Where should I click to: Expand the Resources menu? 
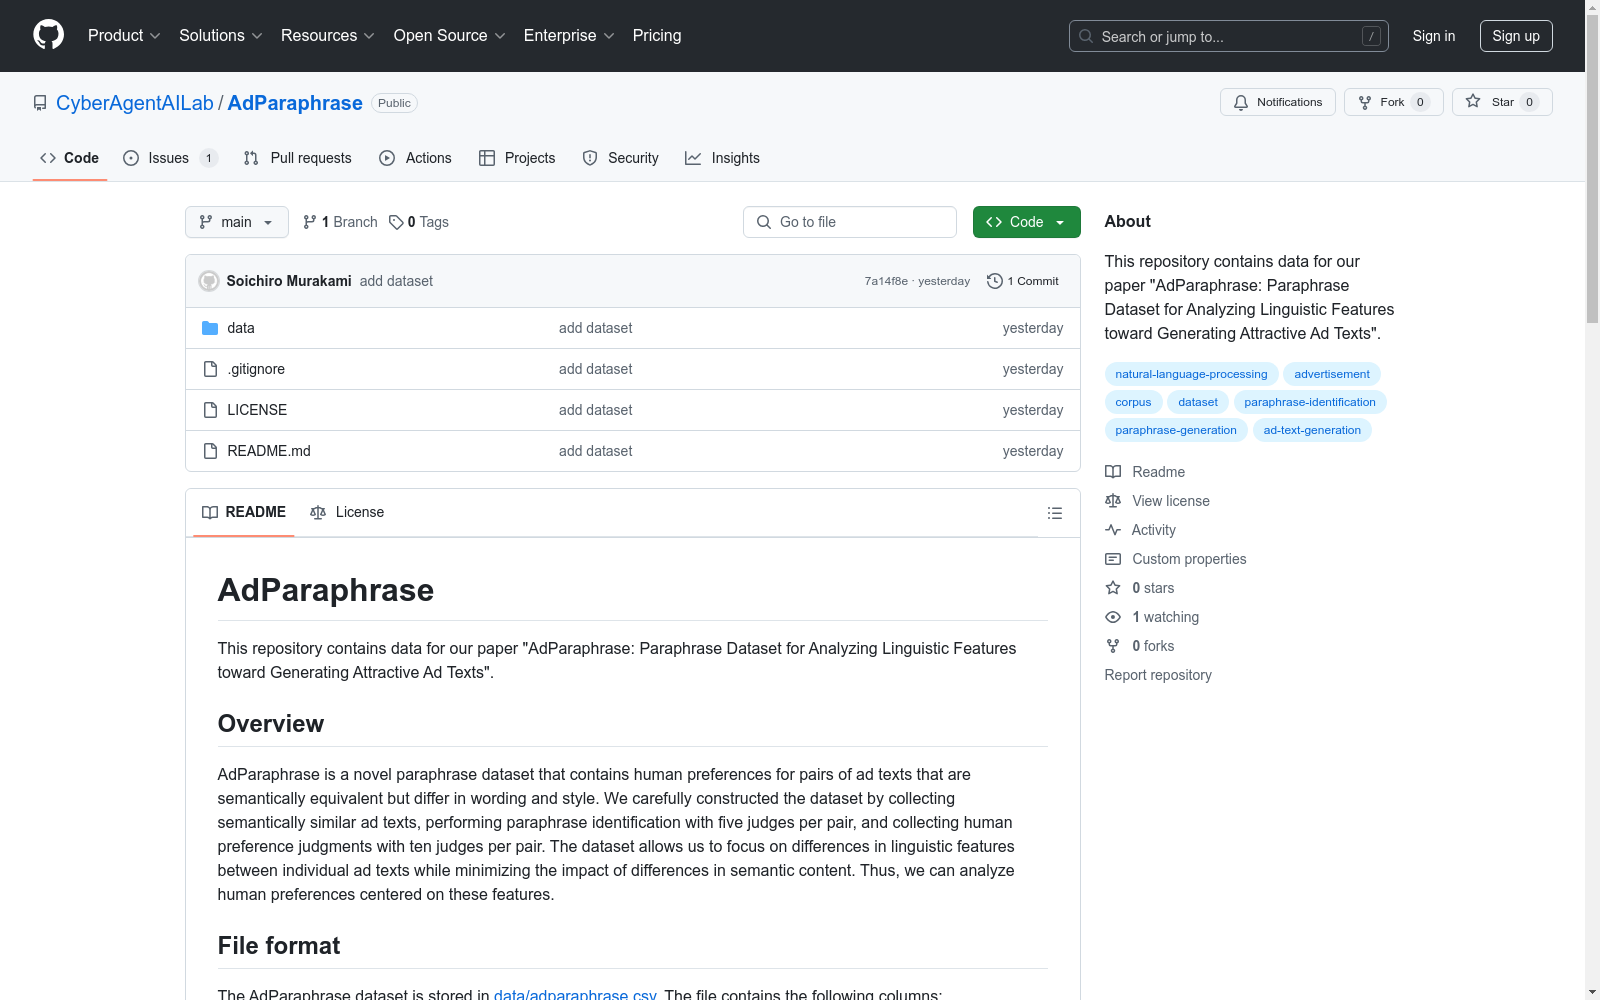(328, 36)
